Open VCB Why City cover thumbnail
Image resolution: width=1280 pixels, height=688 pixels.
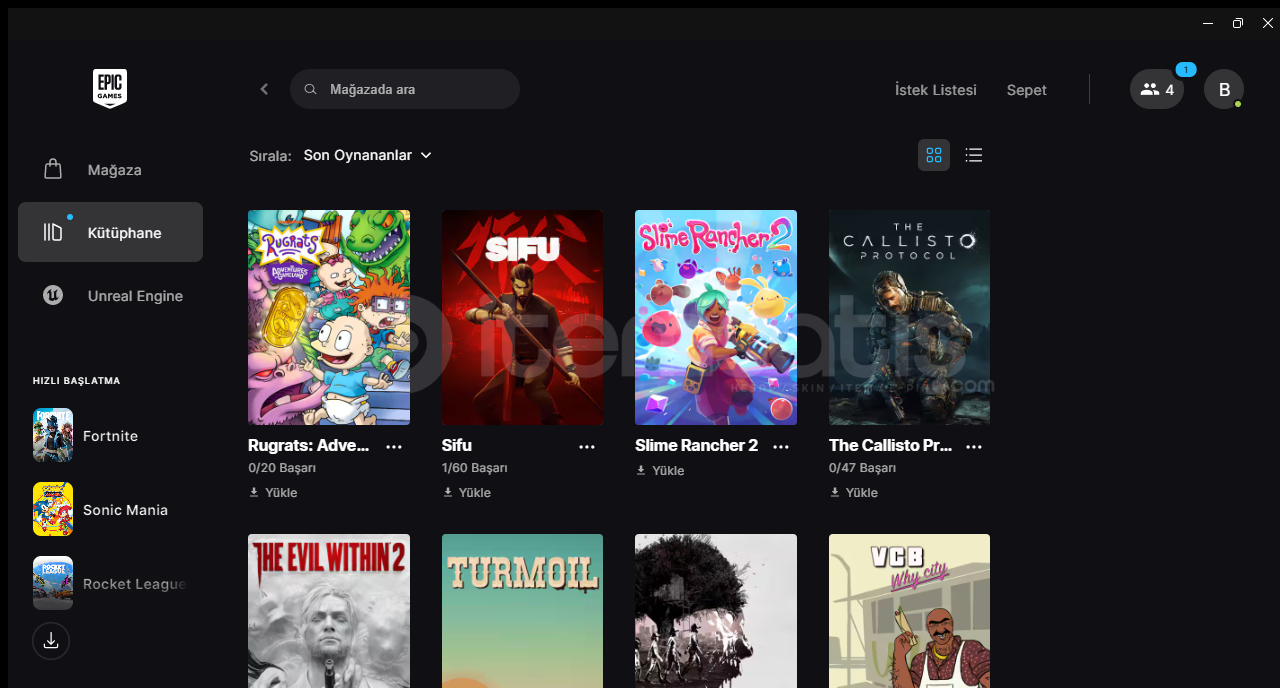909,611
